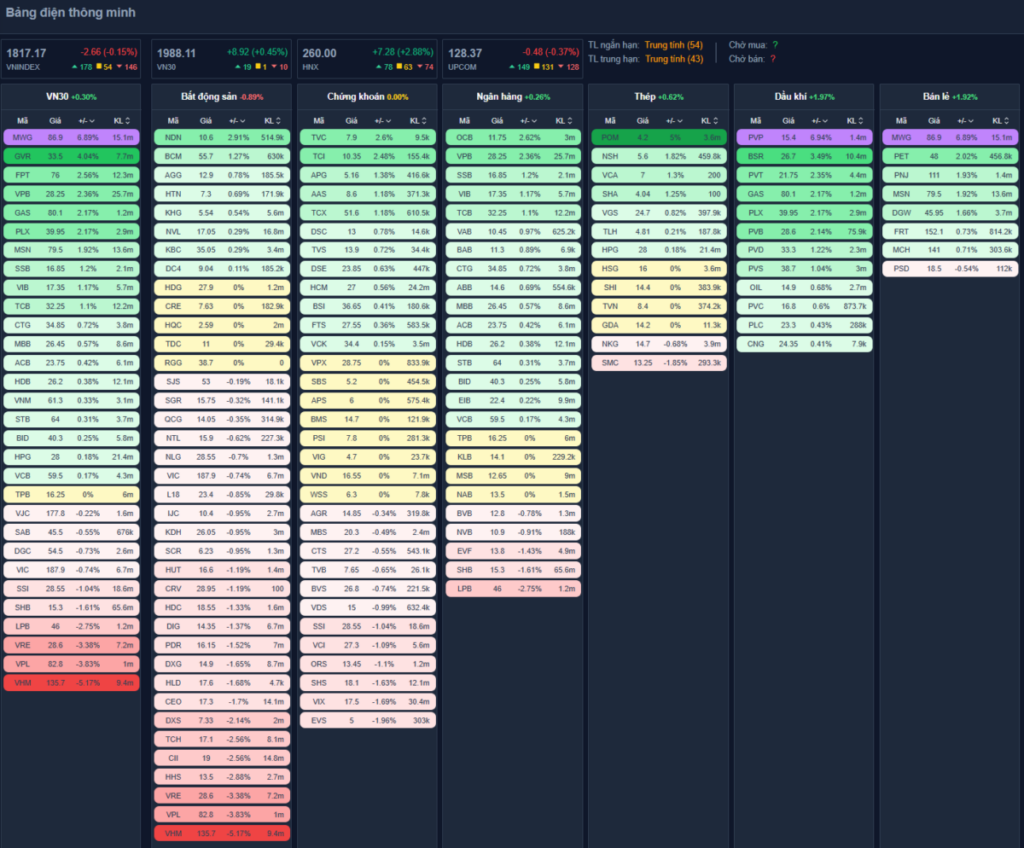Image resolution: width=1024 pixels, height=848 pixels.
Task: Select the Bán lẻ sector panel header
Action: [x=949, y=97]
